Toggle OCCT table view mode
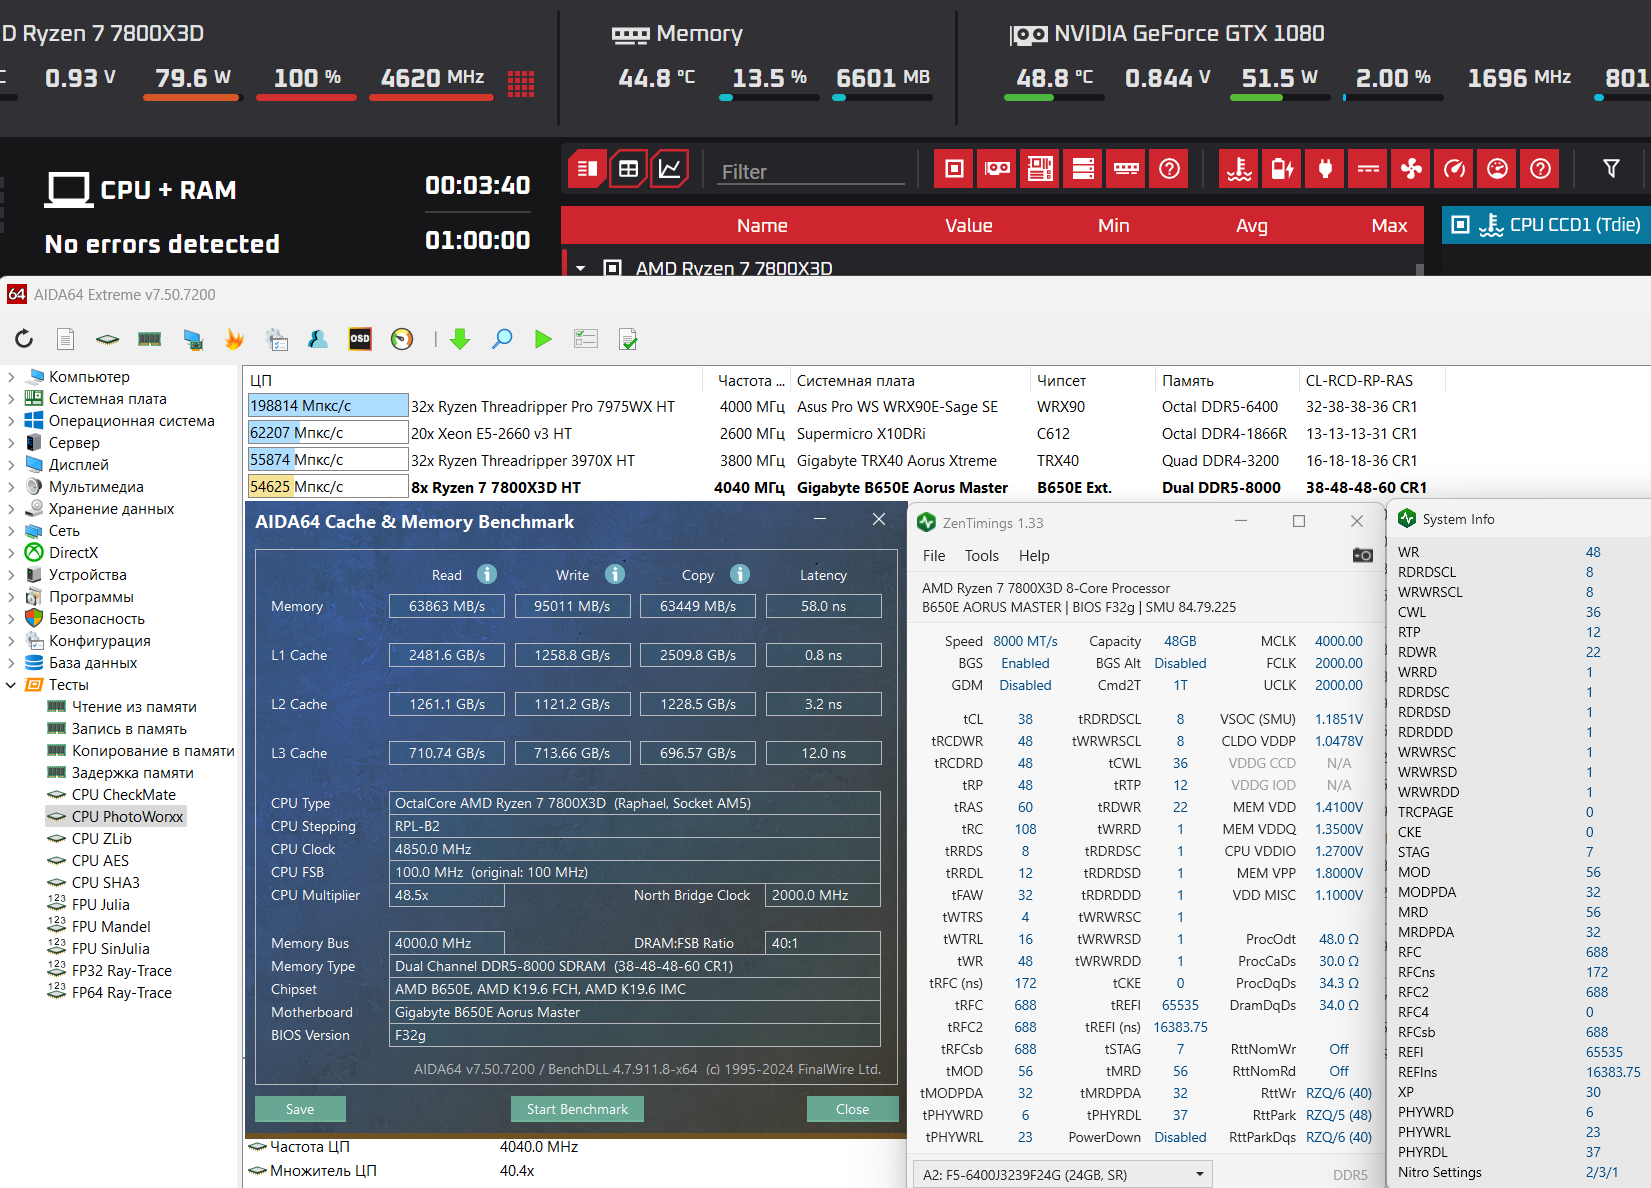 click(x=628, y=168)
